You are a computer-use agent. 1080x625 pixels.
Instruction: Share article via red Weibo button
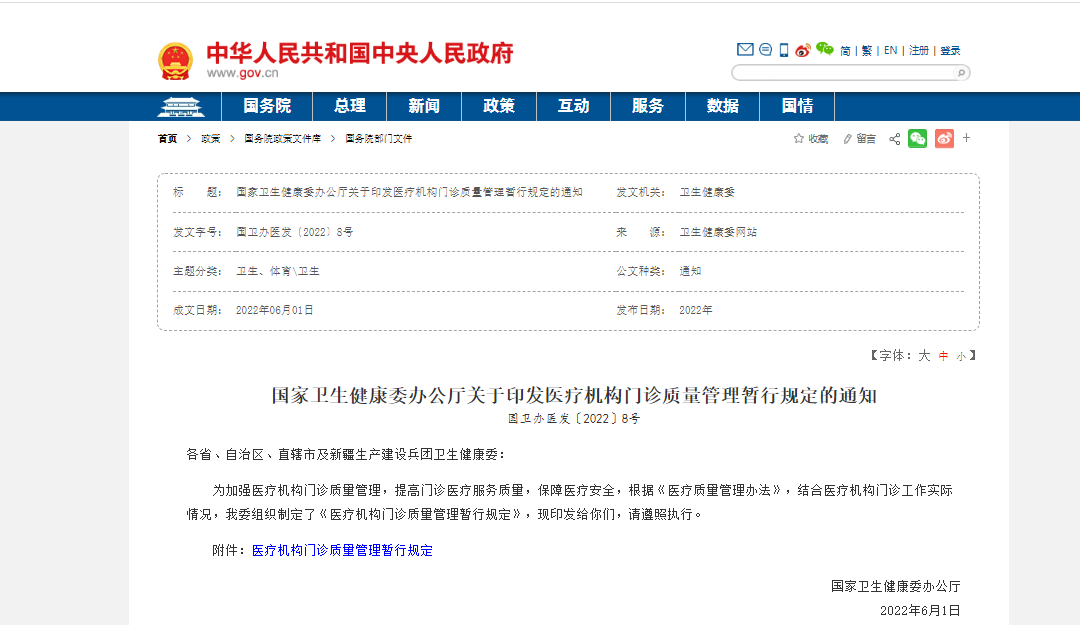coord(944,139)
